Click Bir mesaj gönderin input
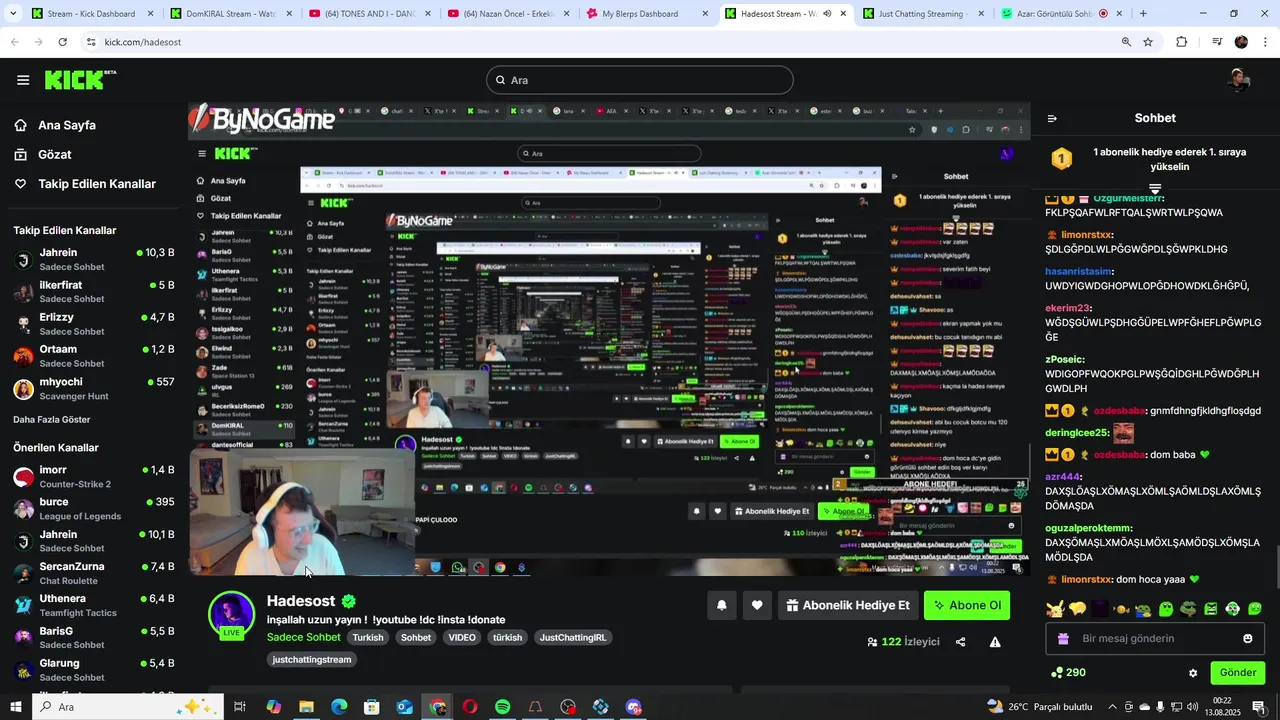 [x=1155, y=638]
